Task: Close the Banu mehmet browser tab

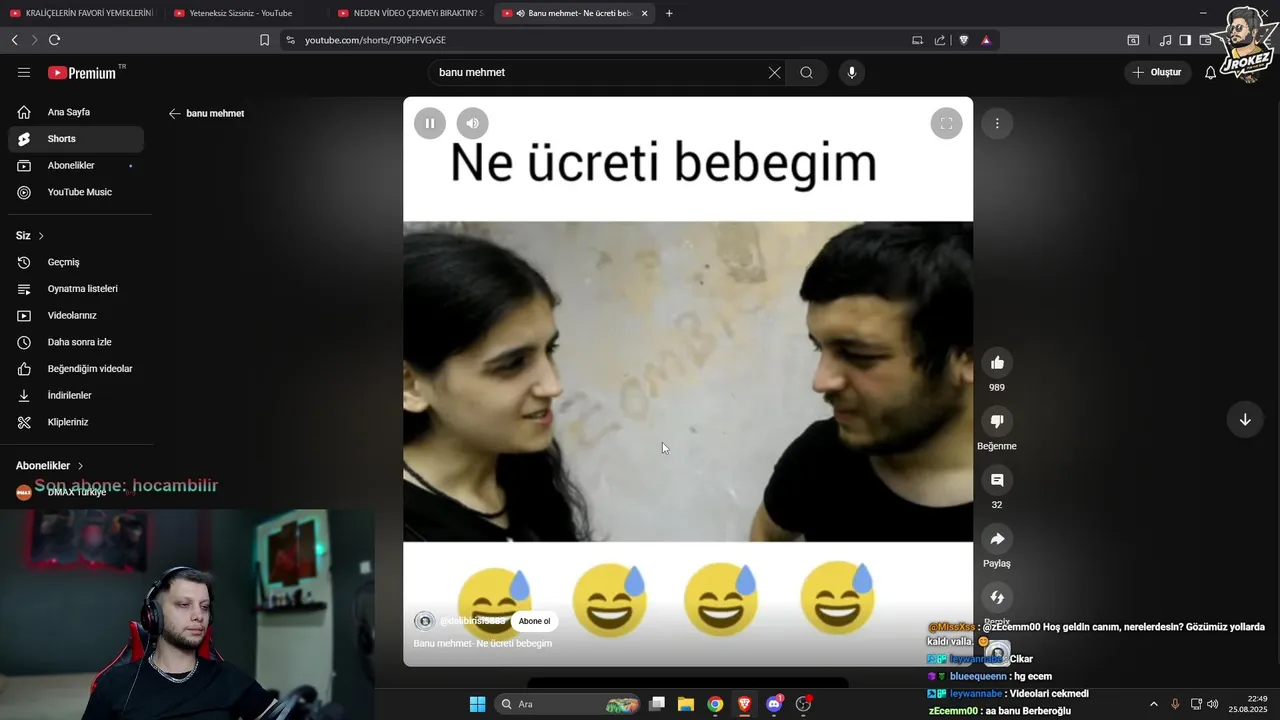Action: pyautogui.click(x=644, y=13)
